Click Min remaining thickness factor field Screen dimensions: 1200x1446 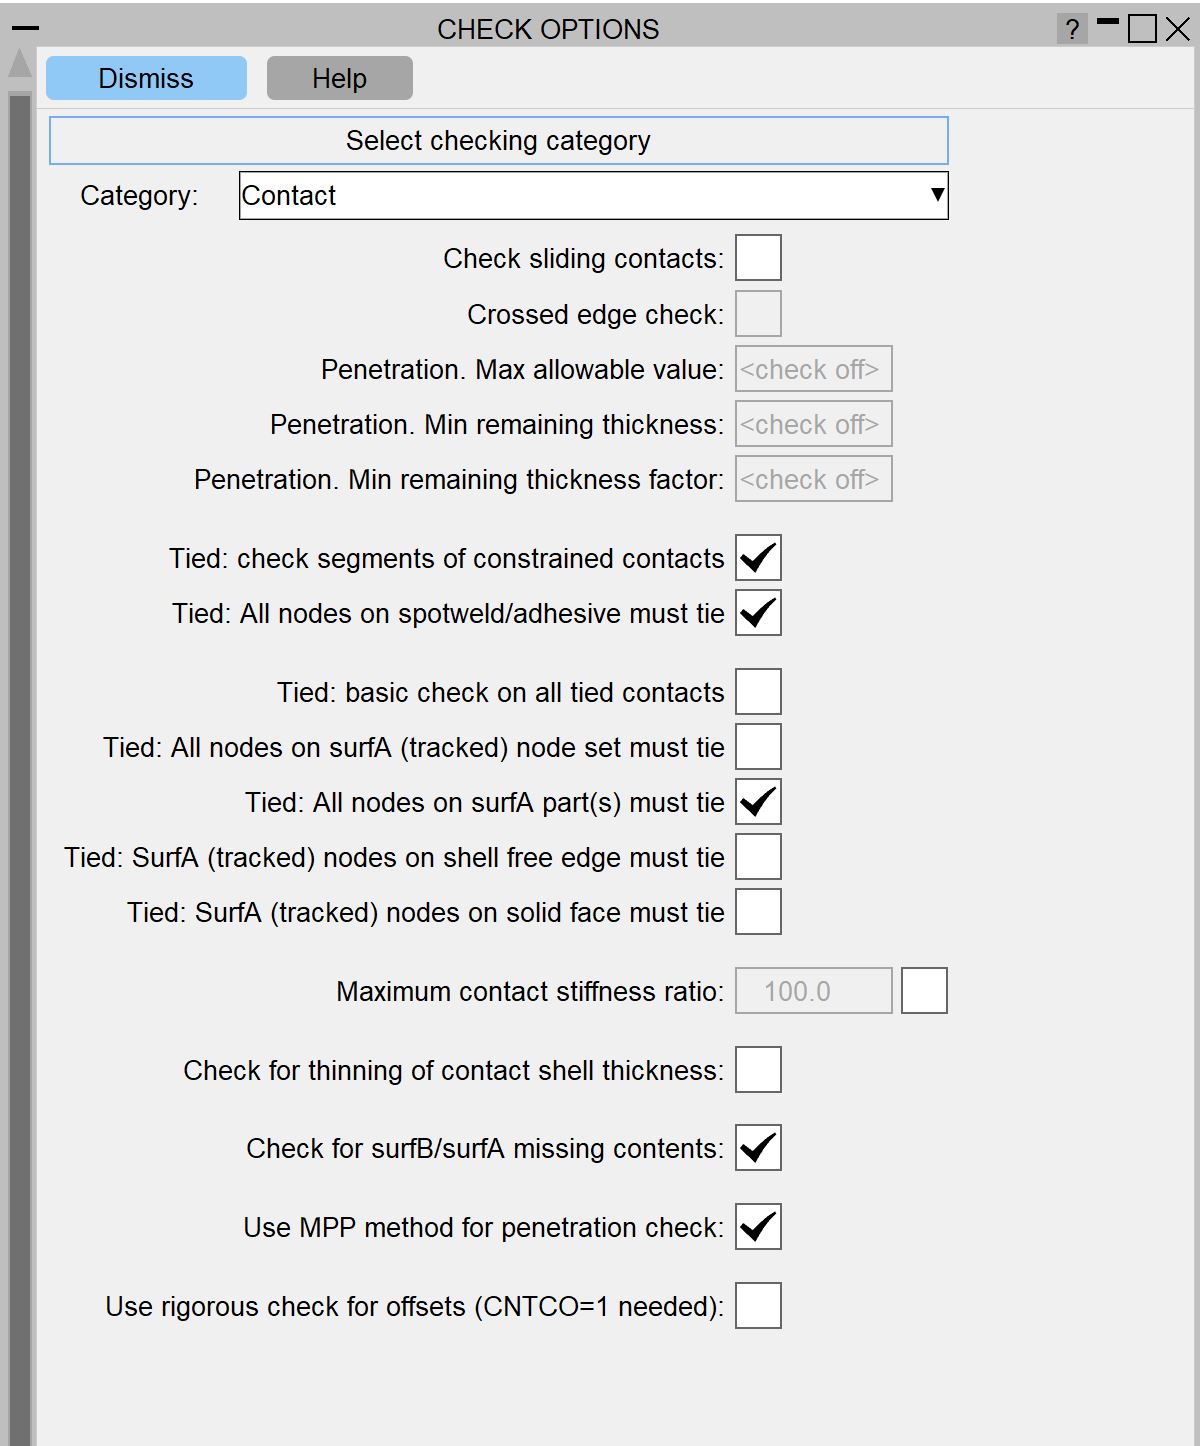coord(813,479)
